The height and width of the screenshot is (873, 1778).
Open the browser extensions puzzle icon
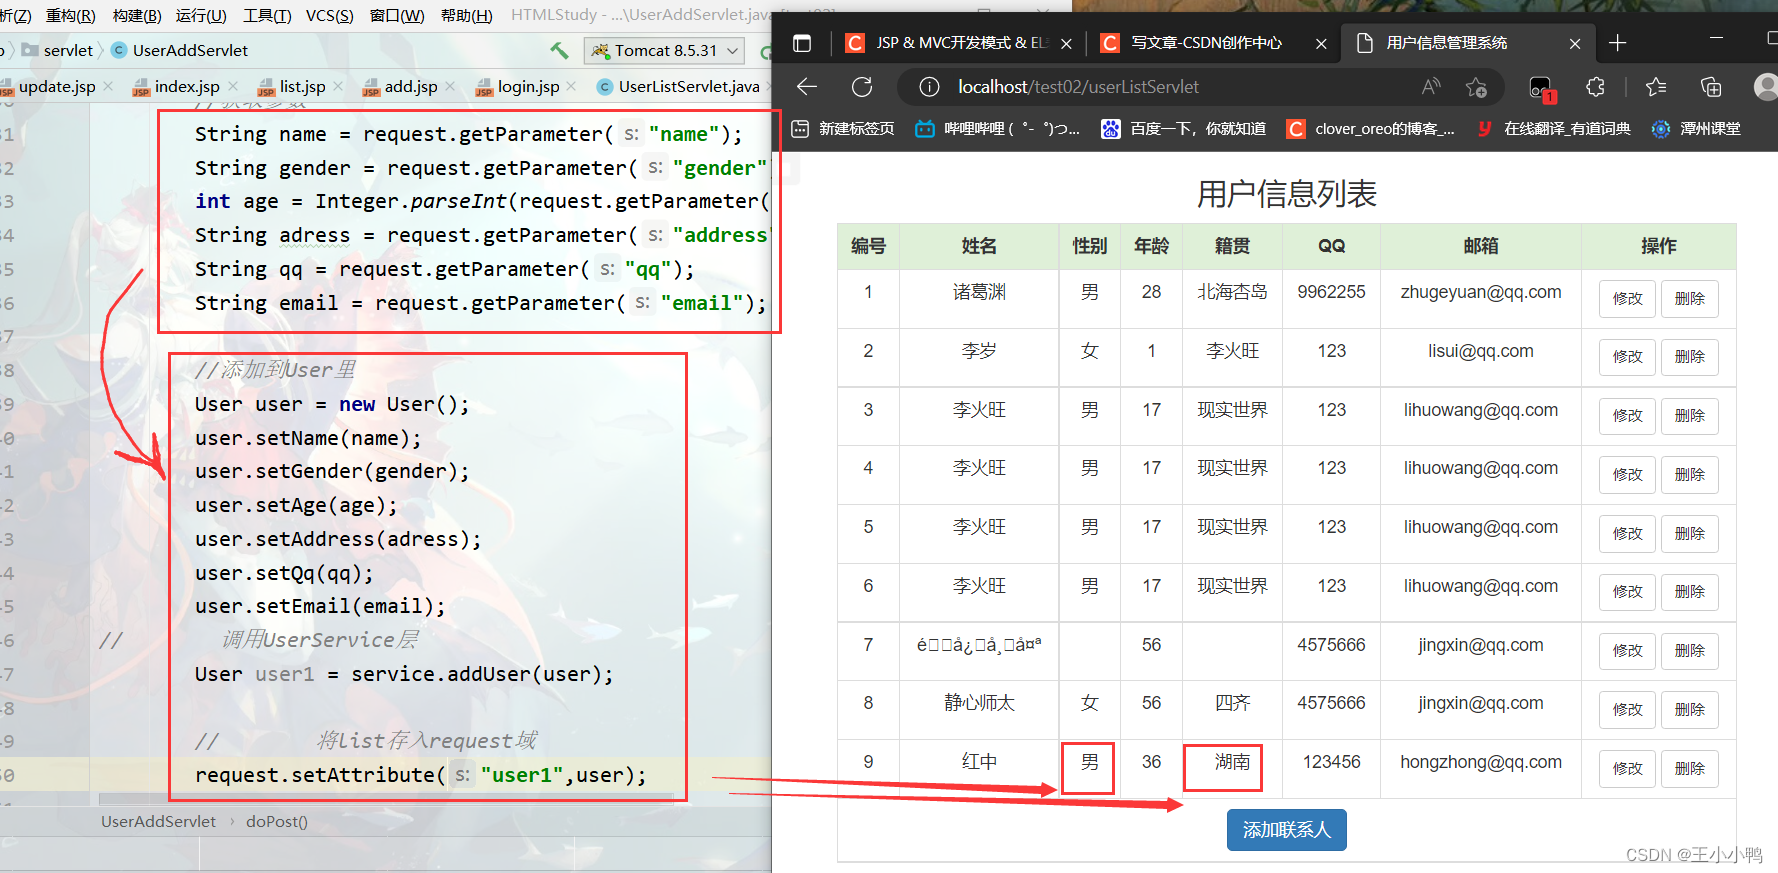coord(1596,87)
